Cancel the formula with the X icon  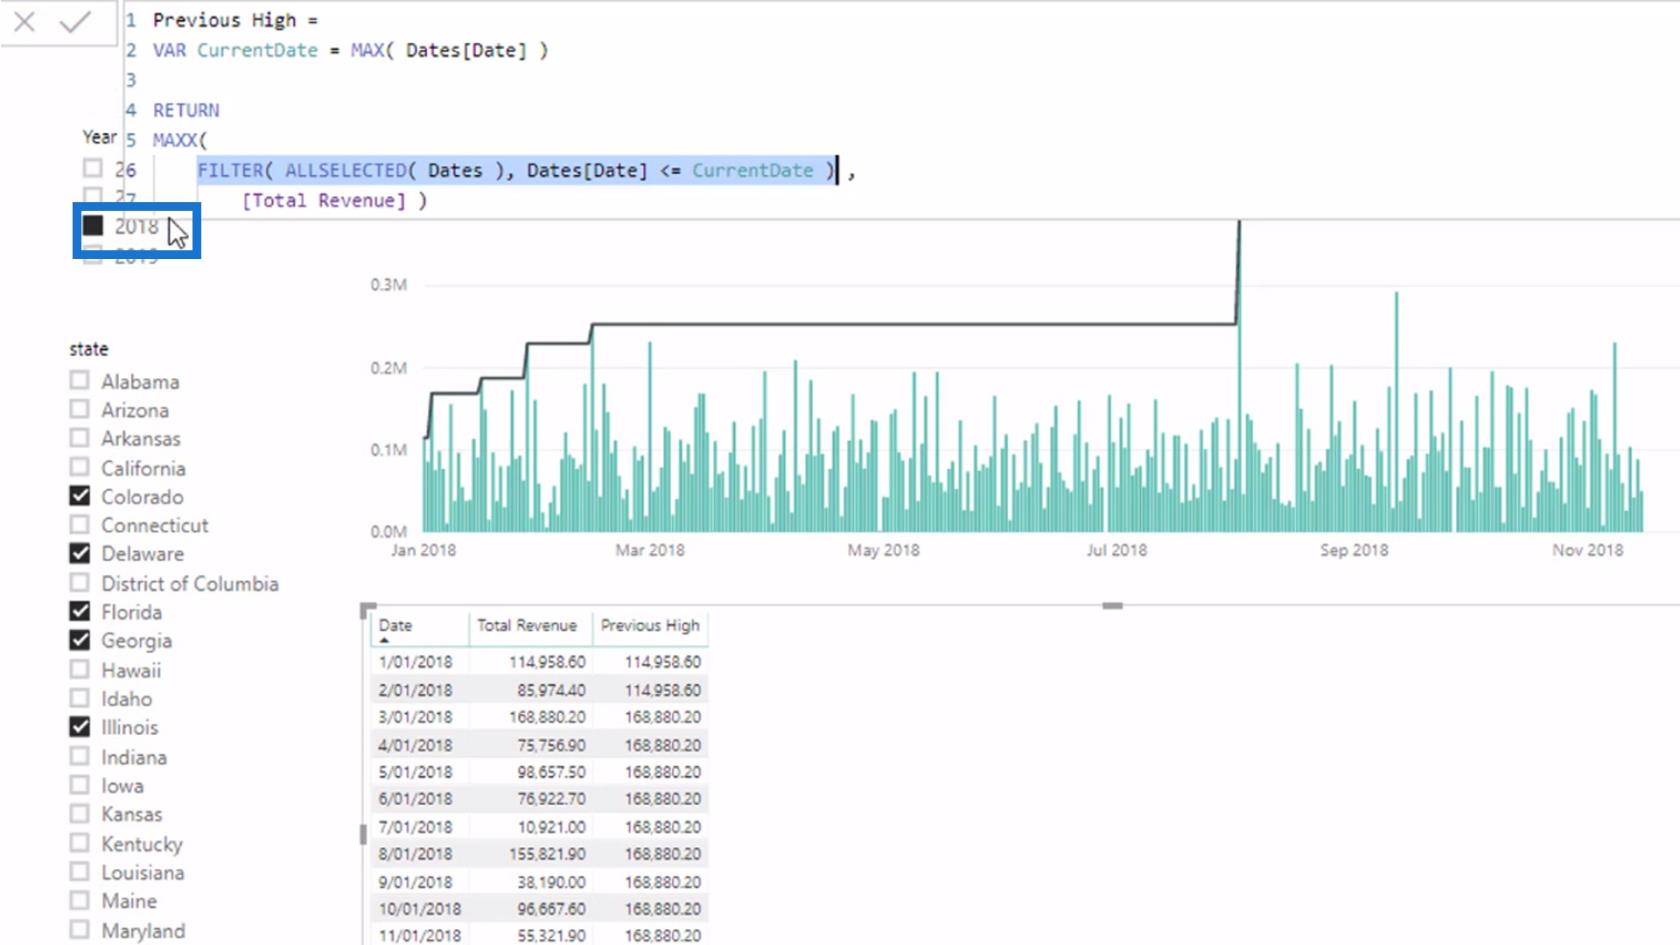coord(25,21)
